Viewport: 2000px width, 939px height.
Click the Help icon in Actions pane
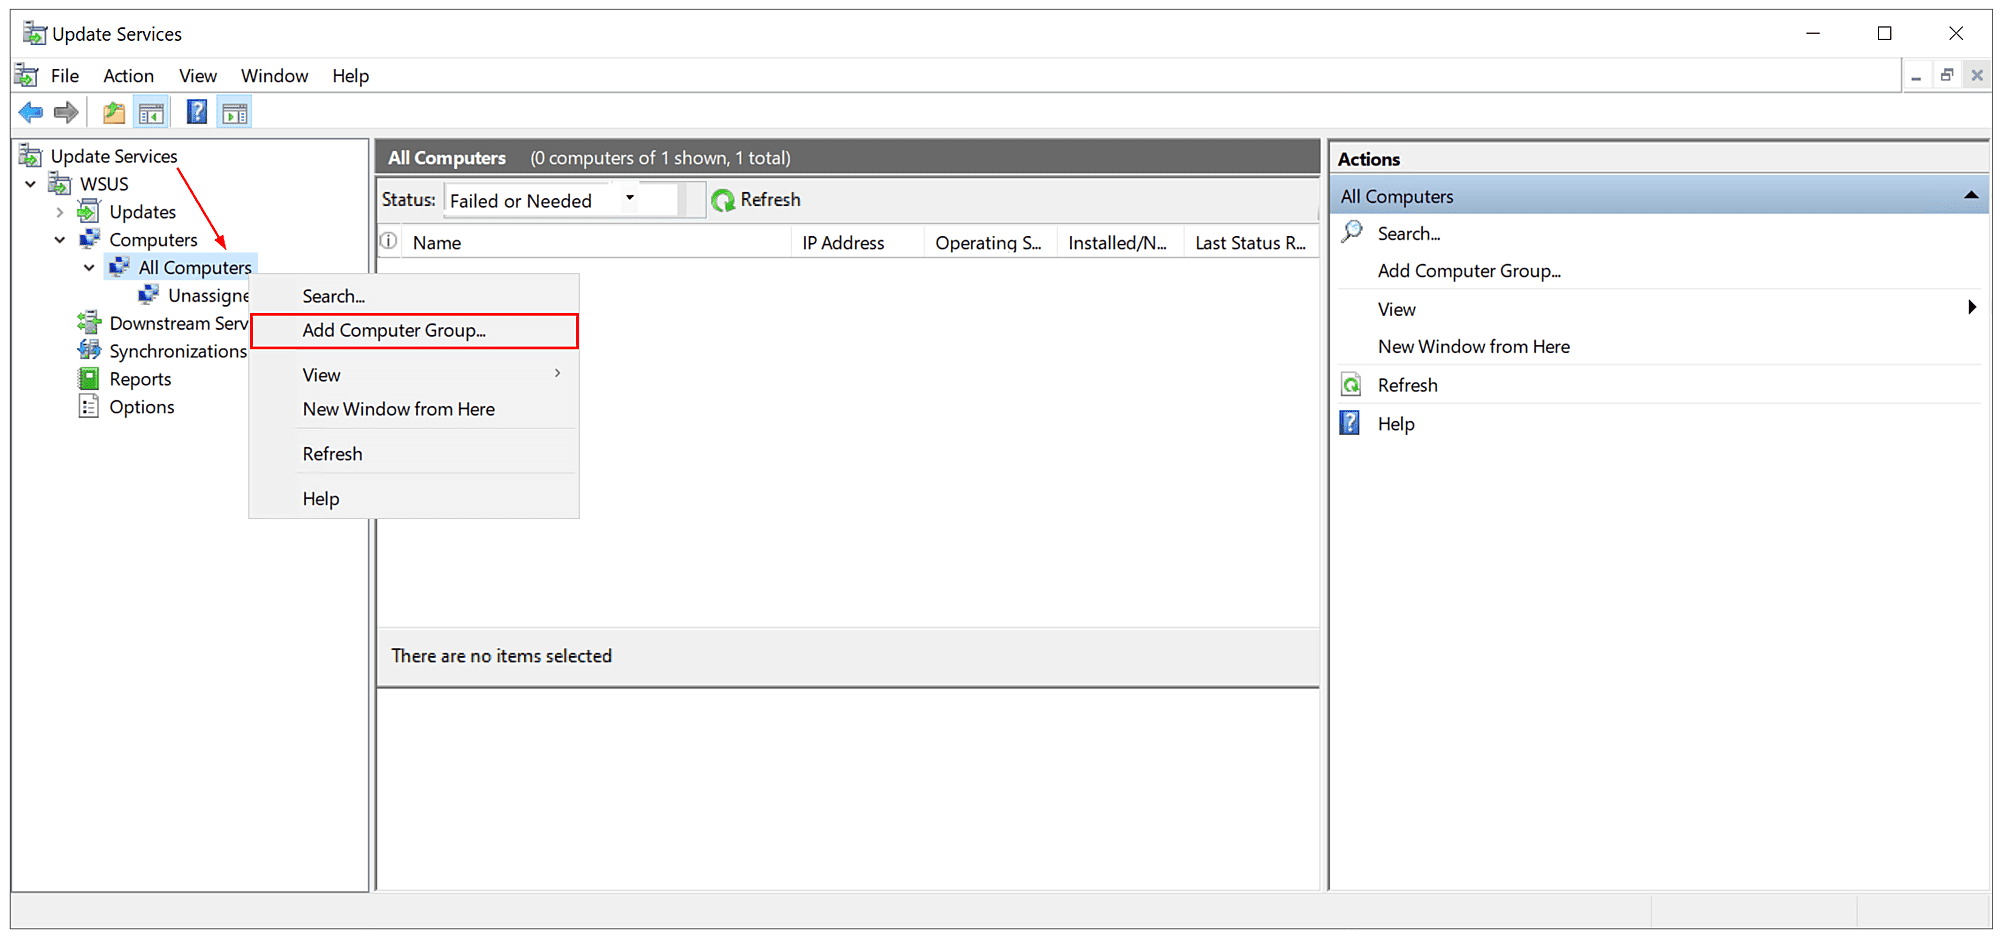(x=1350, y=423)
